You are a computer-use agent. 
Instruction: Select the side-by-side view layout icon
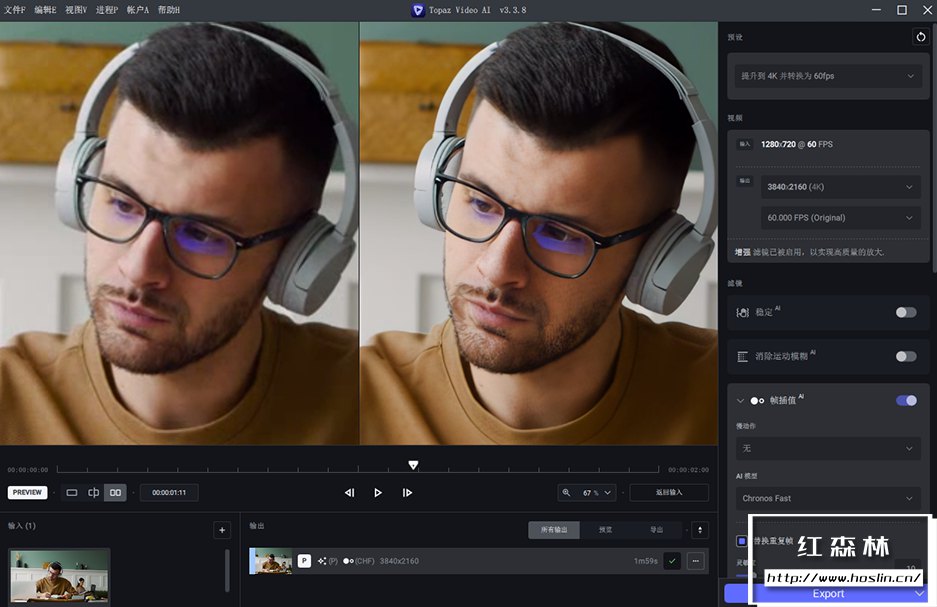(116, 492)
